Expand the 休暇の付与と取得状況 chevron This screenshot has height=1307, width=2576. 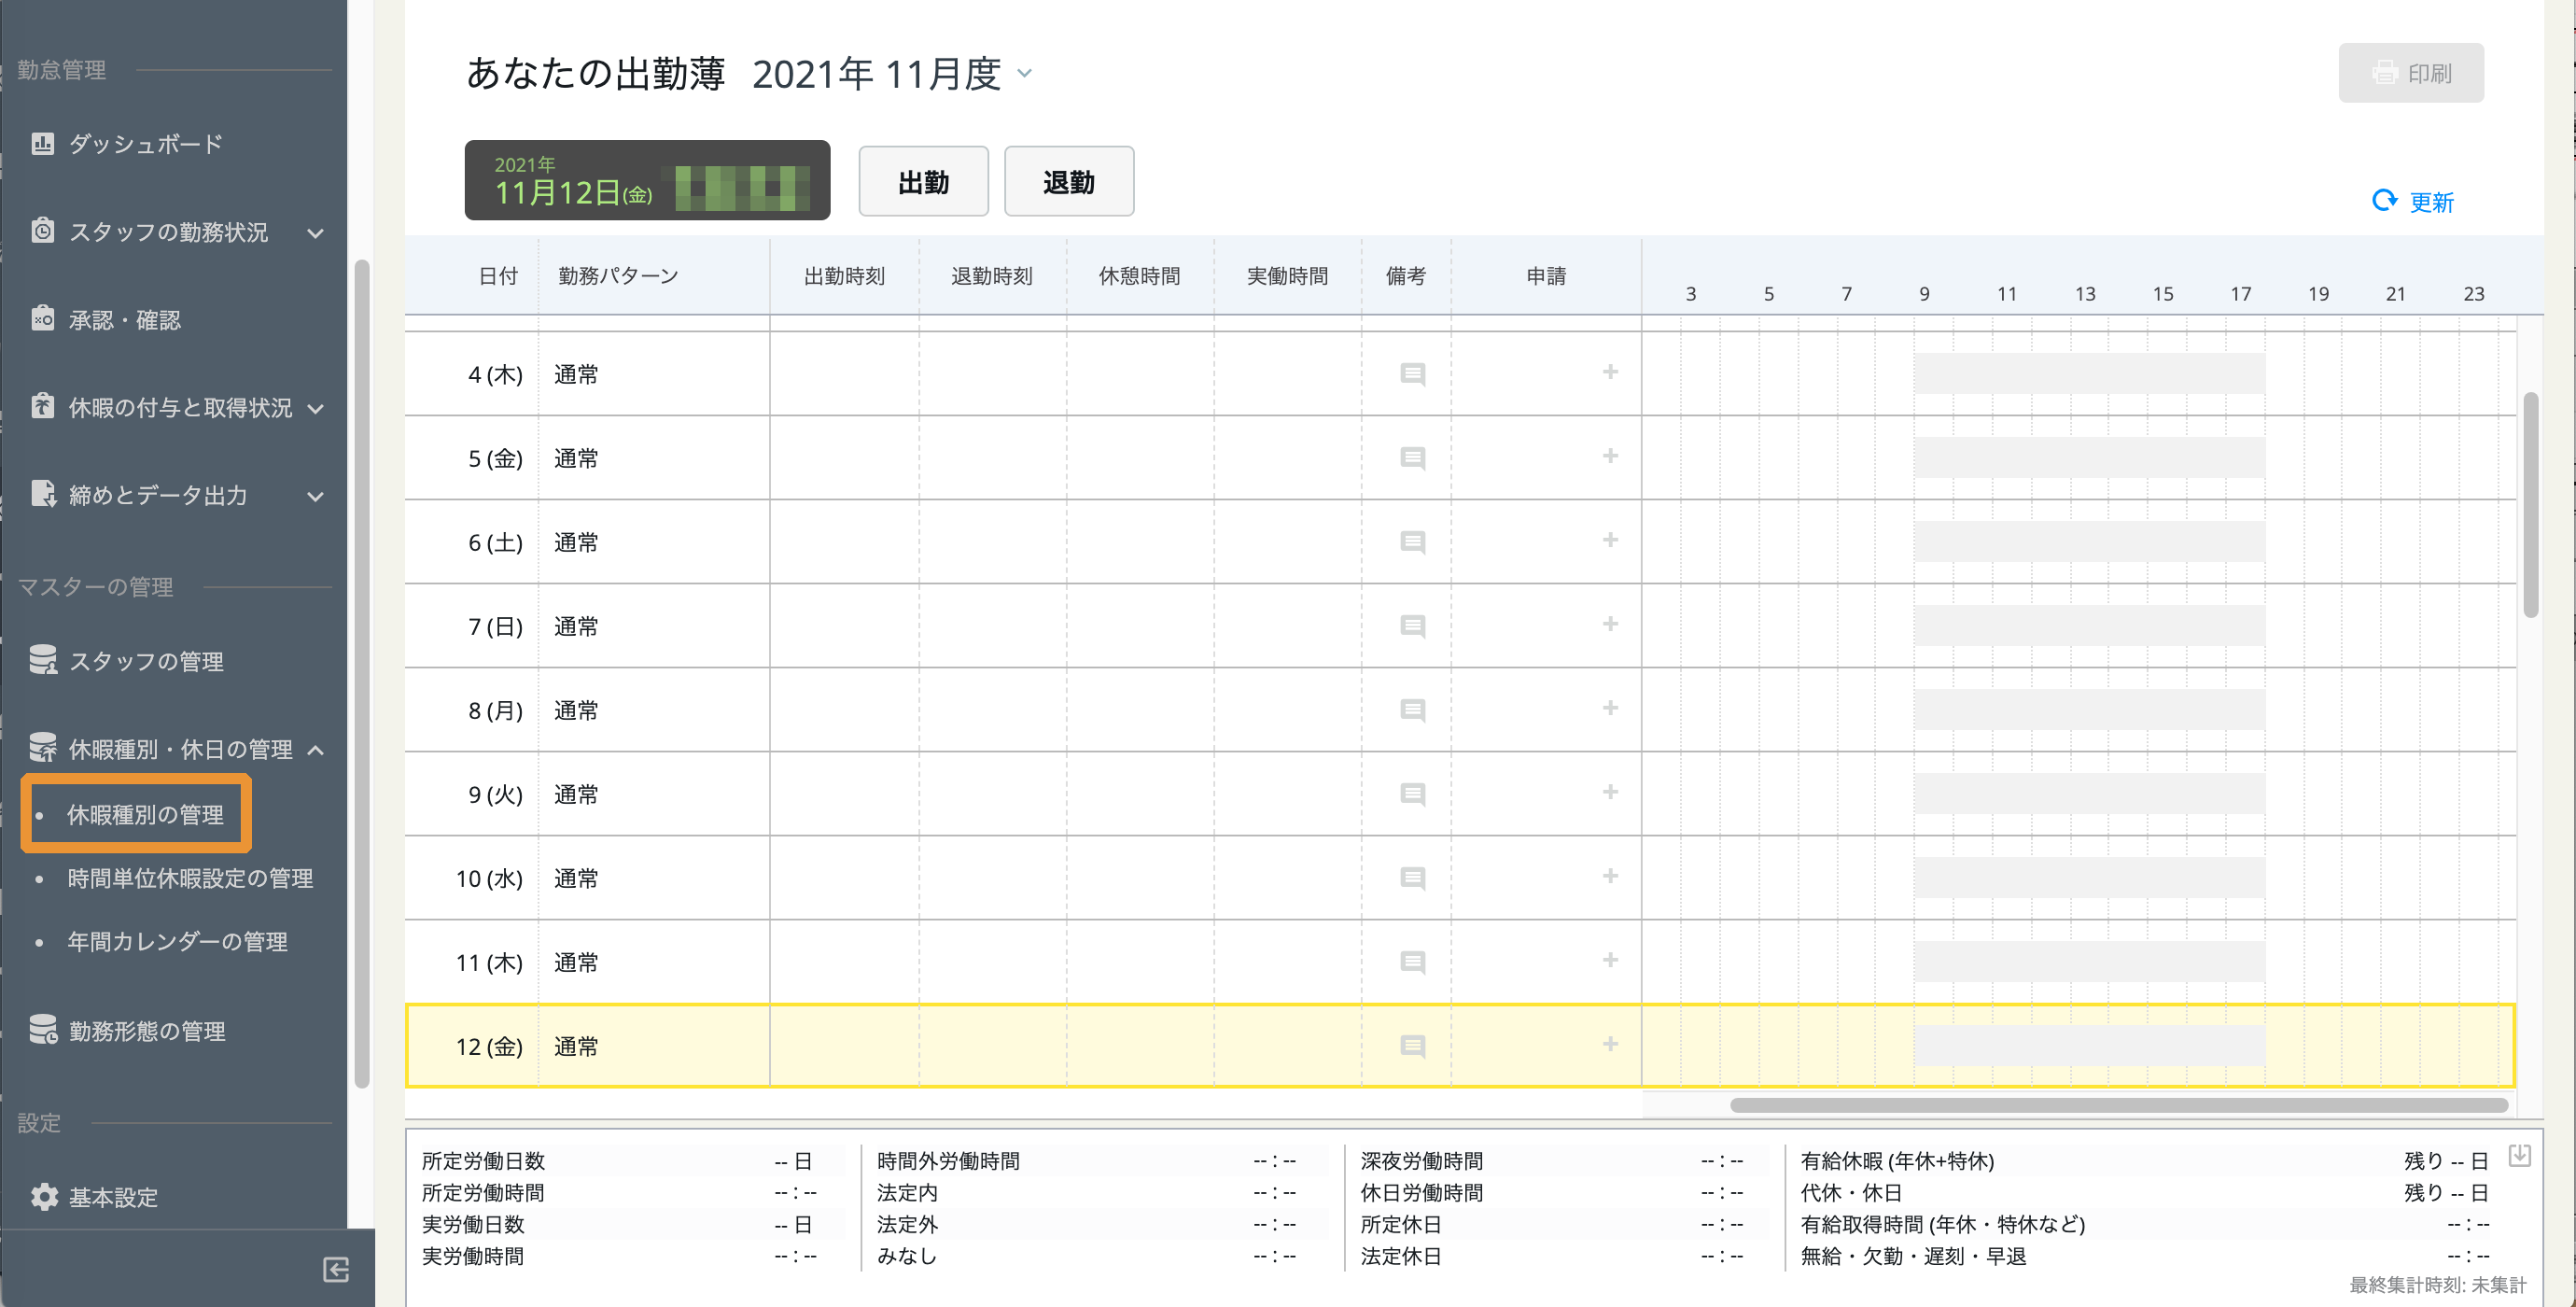tap(315, 408)
